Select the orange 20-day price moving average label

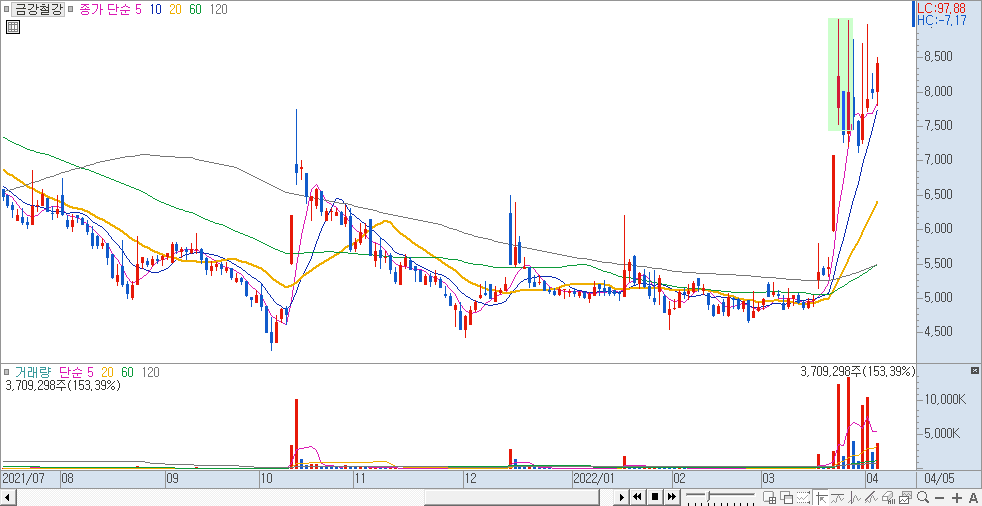click(x=177, y=9)
